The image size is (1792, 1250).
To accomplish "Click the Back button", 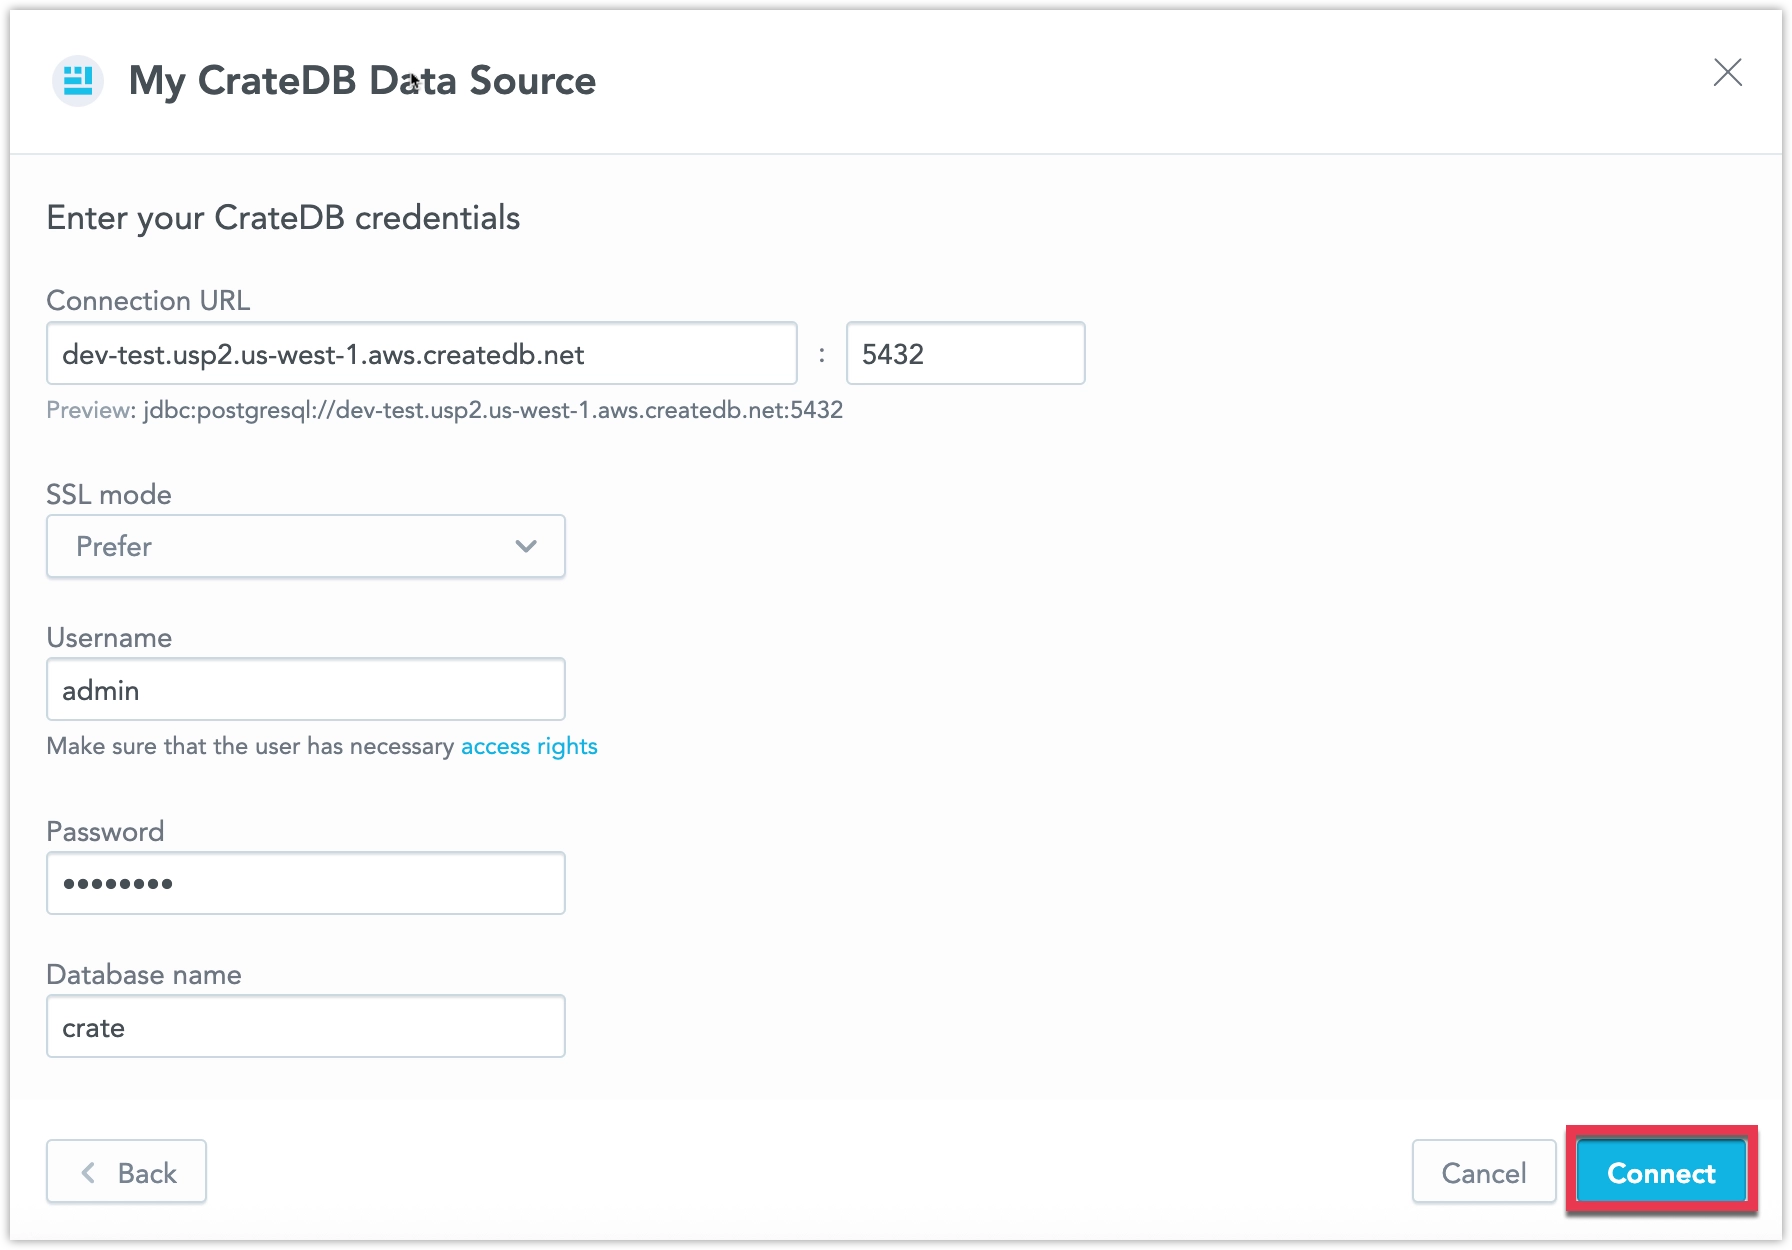I will [126, 1172].
